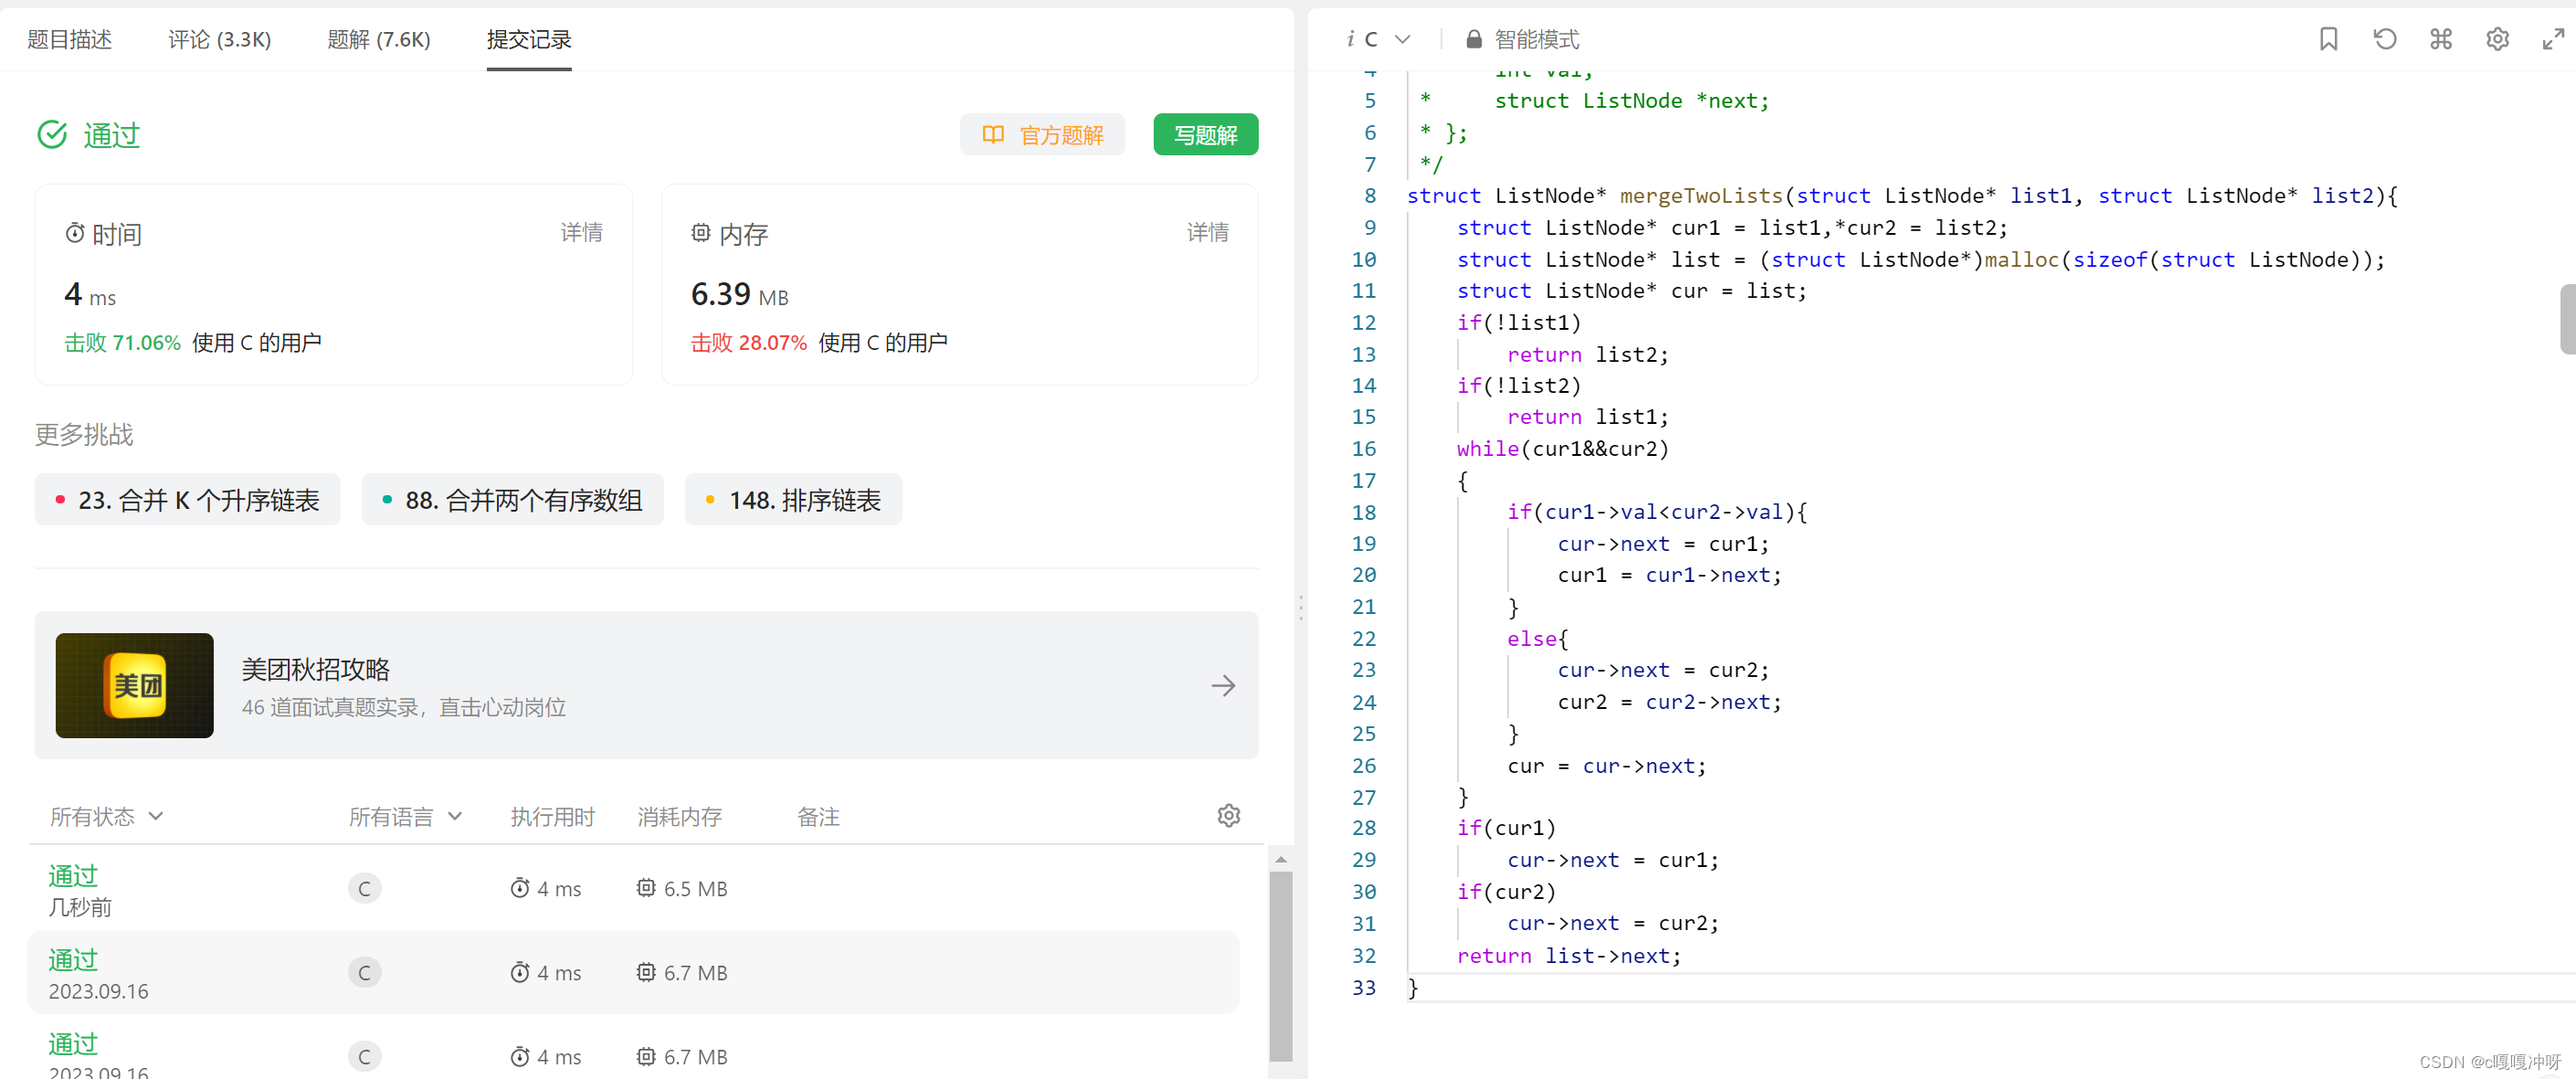This screenshot has height=1079, width=2576.
Task: Open the 题解 (7.6K) tab
Action: click(378, 39)
